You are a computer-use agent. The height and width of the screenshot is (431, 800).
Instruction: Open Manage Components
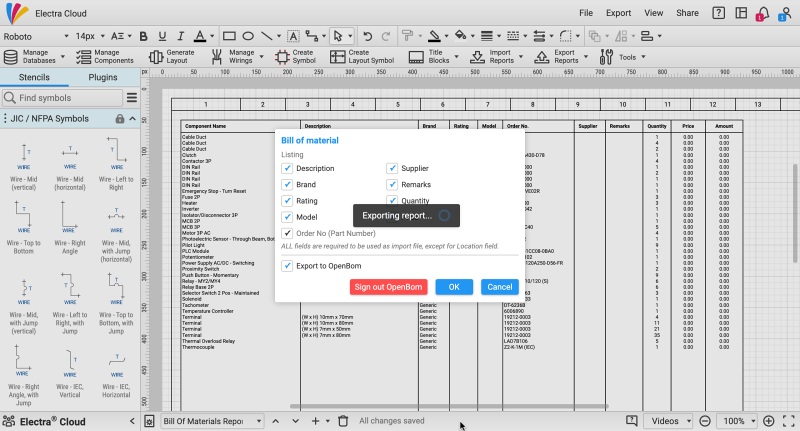105,57
